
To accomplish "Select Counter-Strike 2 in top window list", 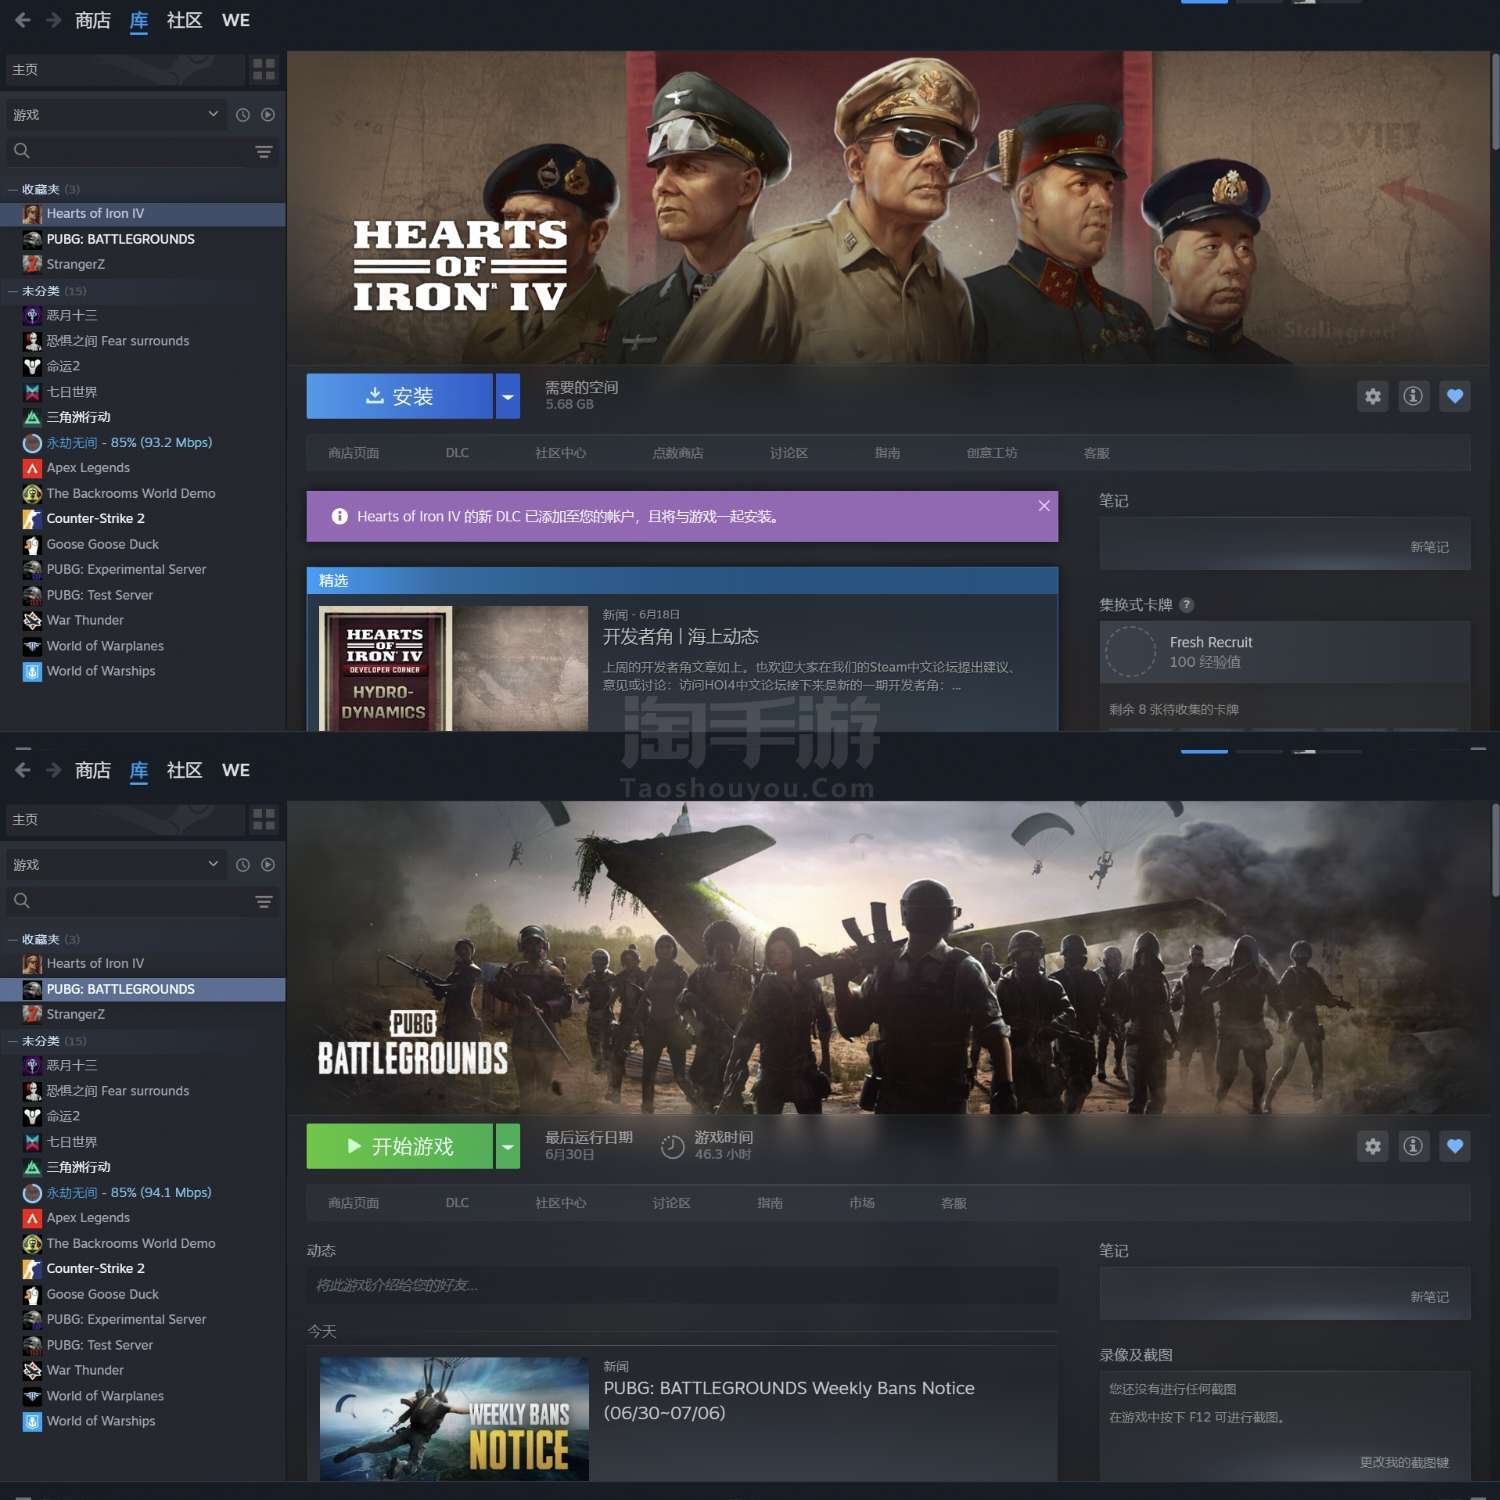I will pos(143,519).
